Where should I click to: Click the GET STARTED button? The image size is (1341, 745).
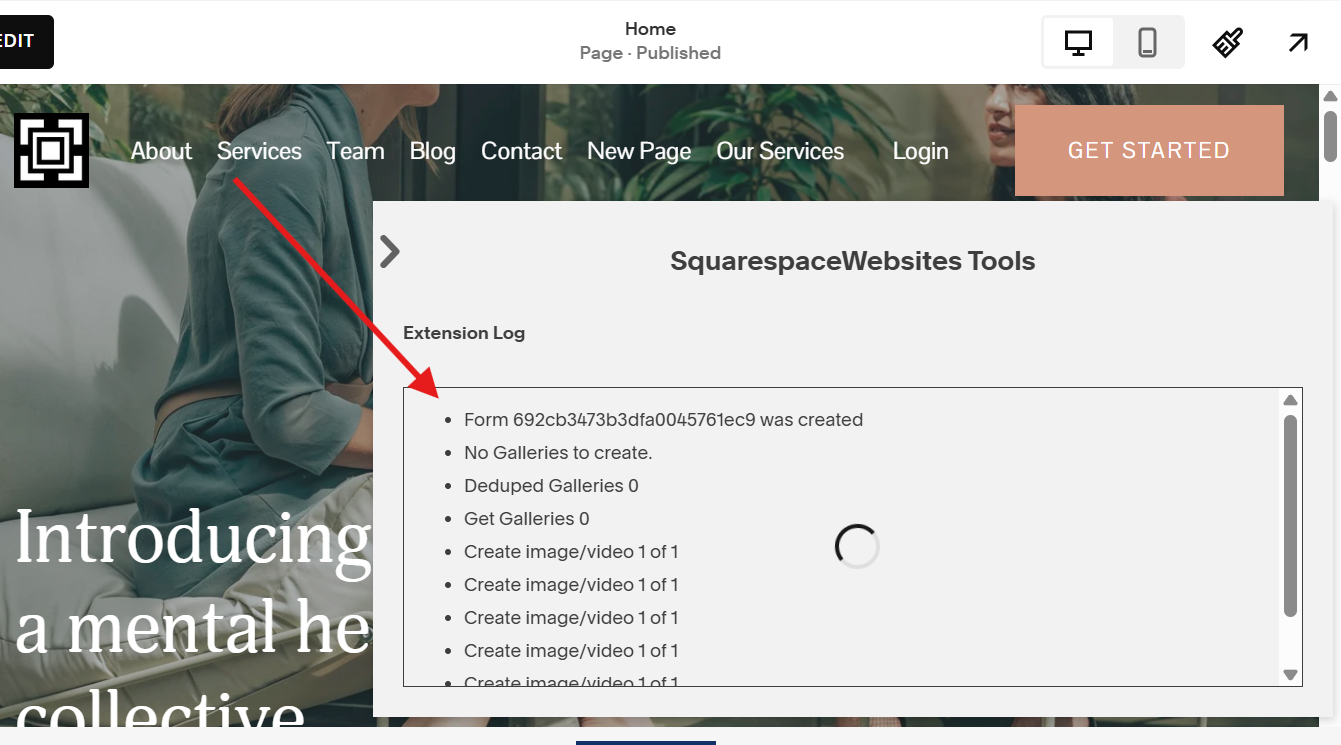[x=1148, y=150]
